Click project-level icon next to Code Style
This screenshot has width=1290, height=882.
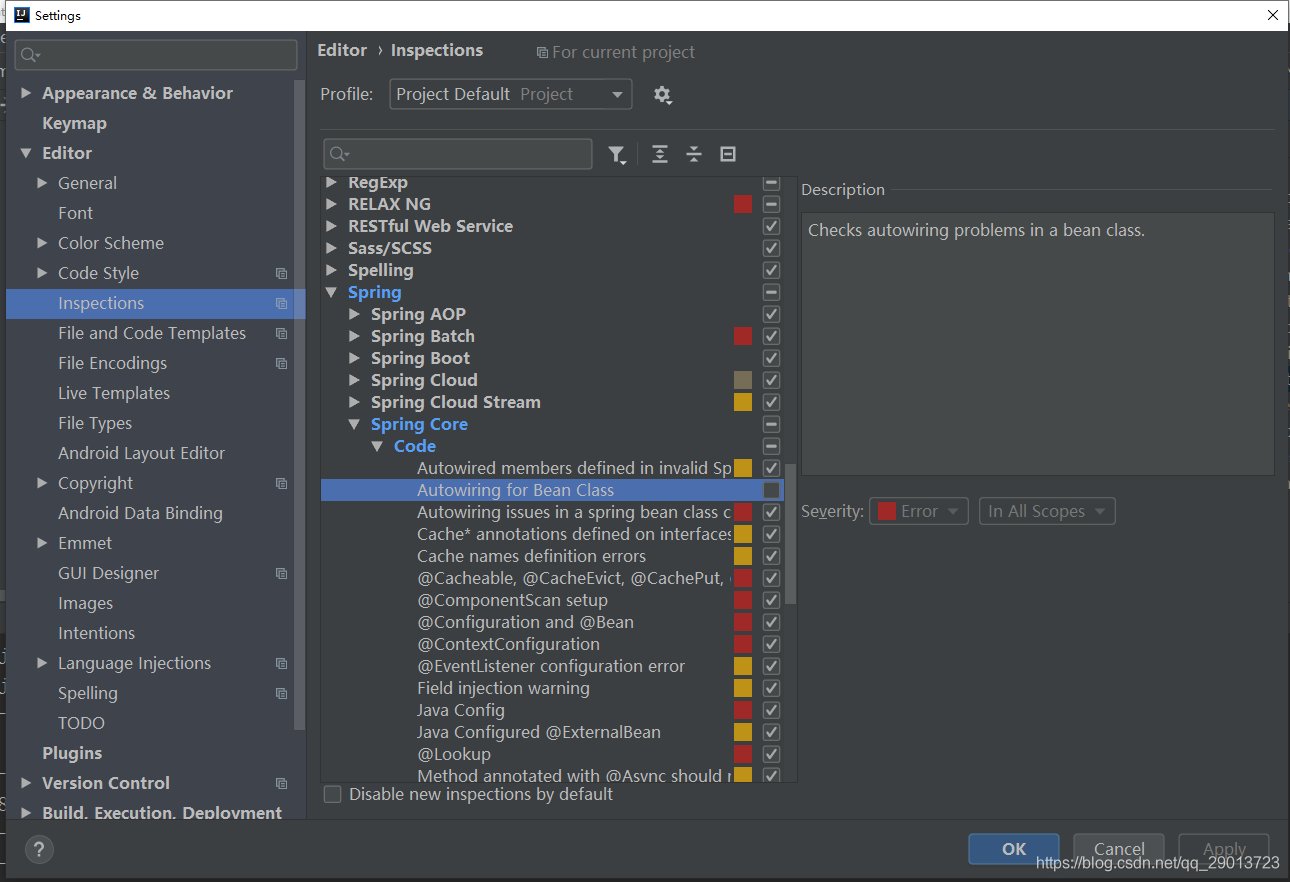[x=281, y=273]
